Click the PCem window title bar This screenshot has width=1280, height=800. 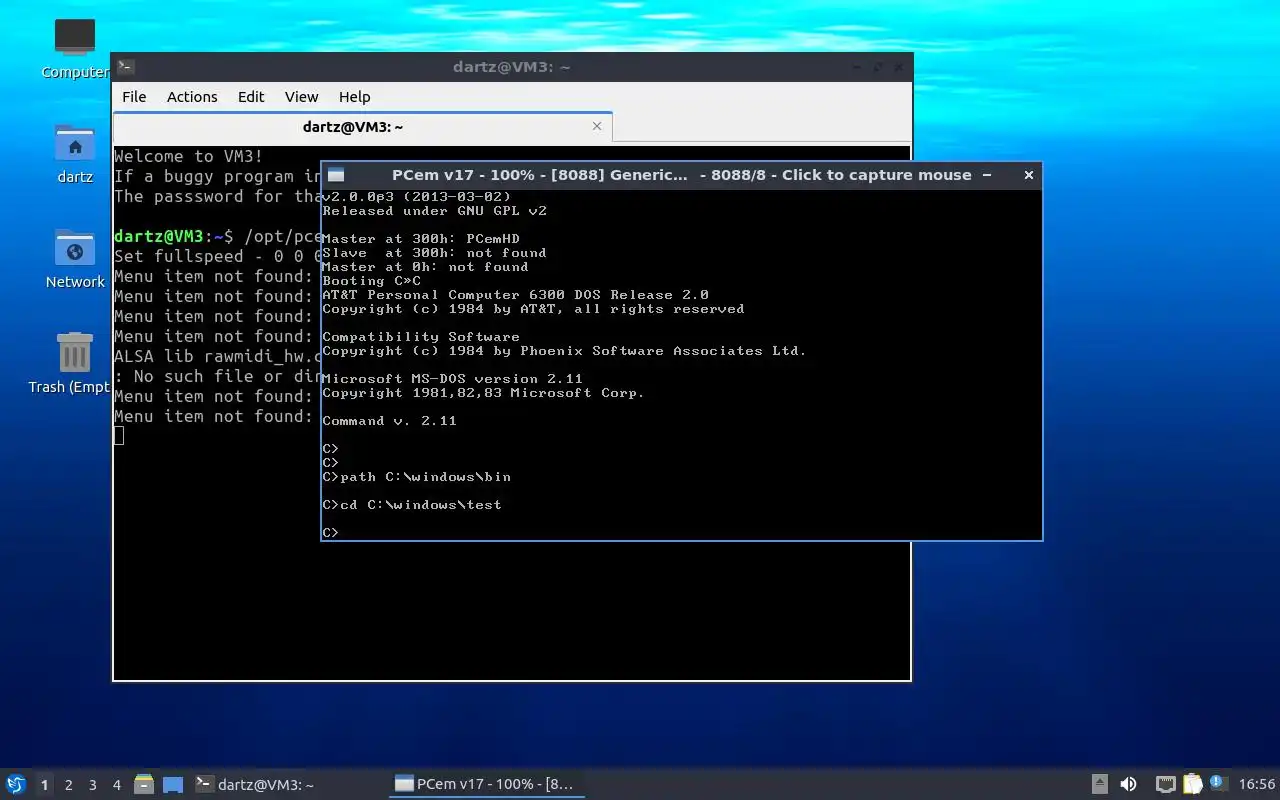pyautogui.click(x=682, y=175)
